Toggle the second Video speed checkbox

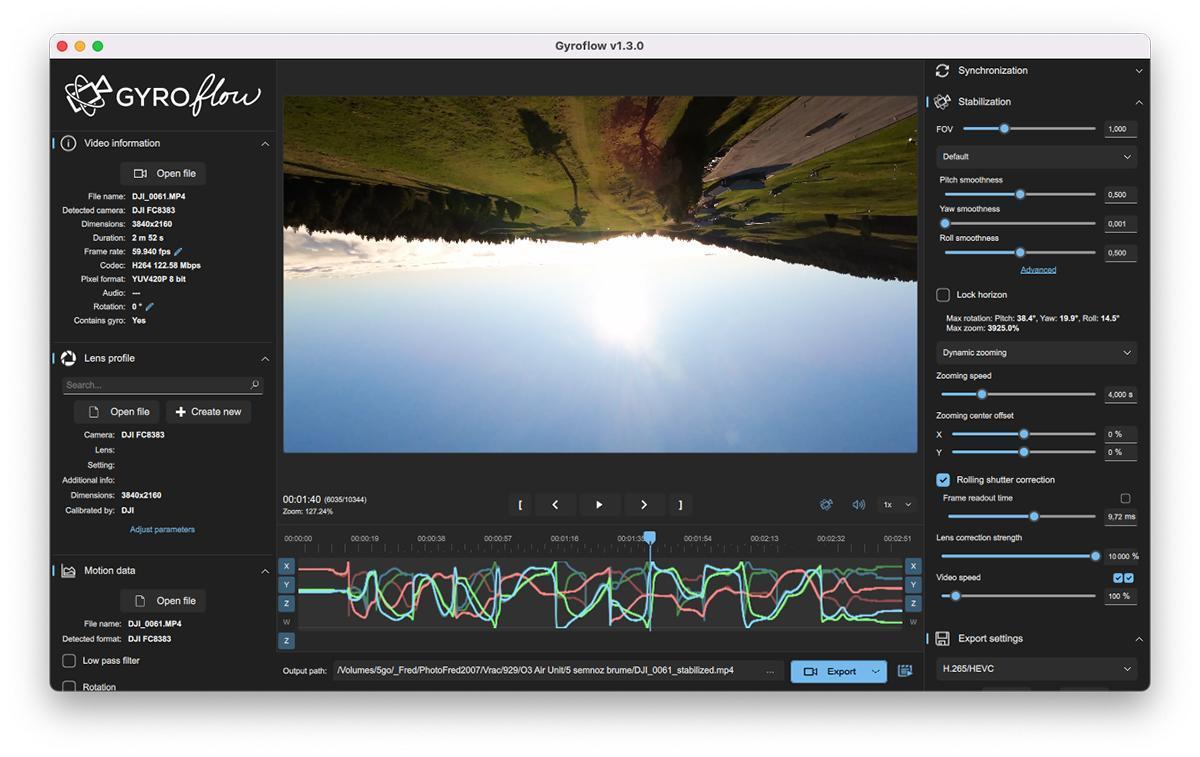(x=1129, y=578)
